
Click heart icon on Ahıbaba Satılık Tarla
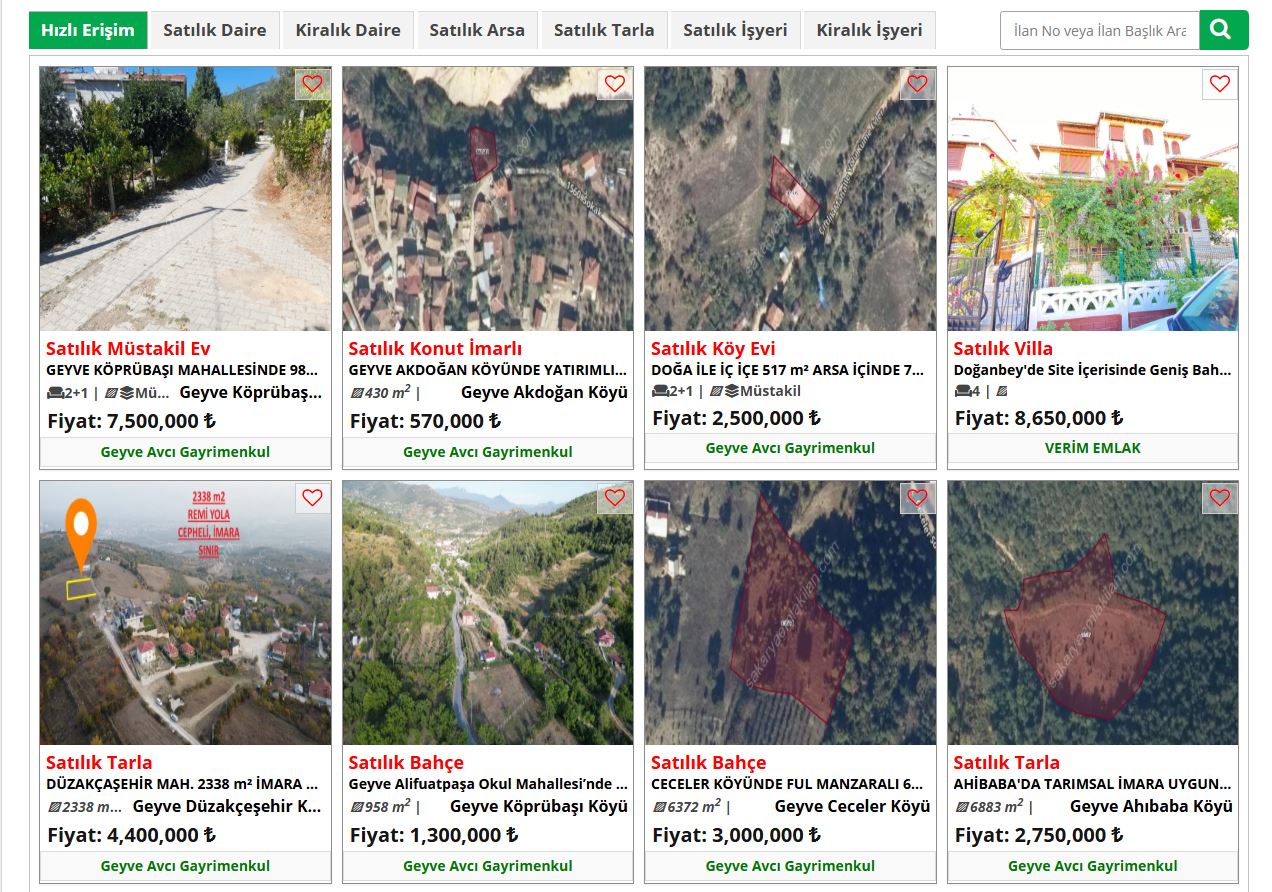click(1219, 498)
